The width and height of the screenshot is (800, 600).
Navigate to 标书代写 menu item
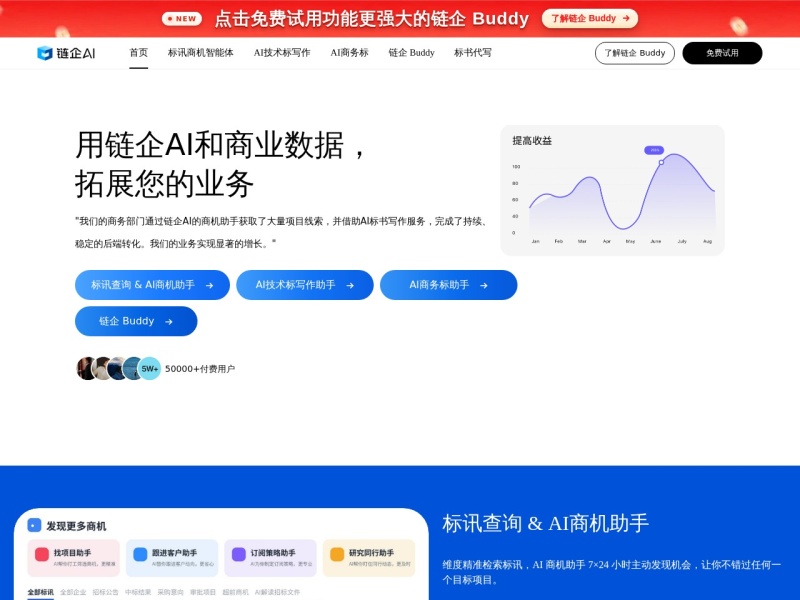click(472, 53)
